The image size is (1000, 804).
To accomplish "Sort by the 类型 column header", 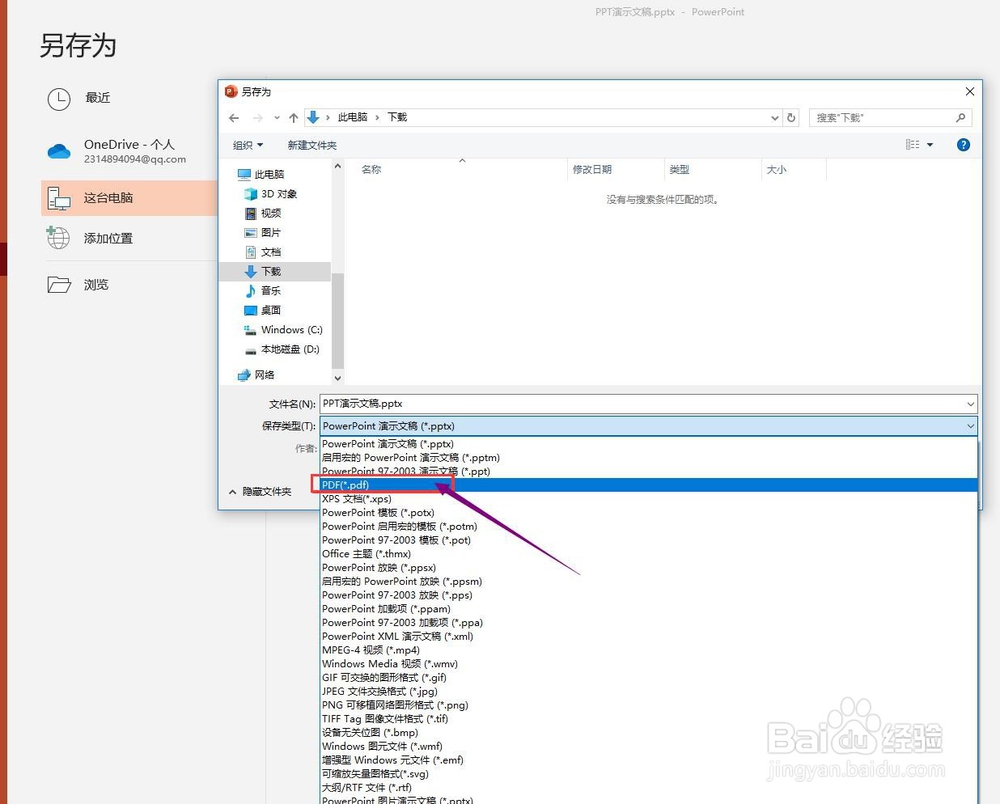I will (679, 170).
